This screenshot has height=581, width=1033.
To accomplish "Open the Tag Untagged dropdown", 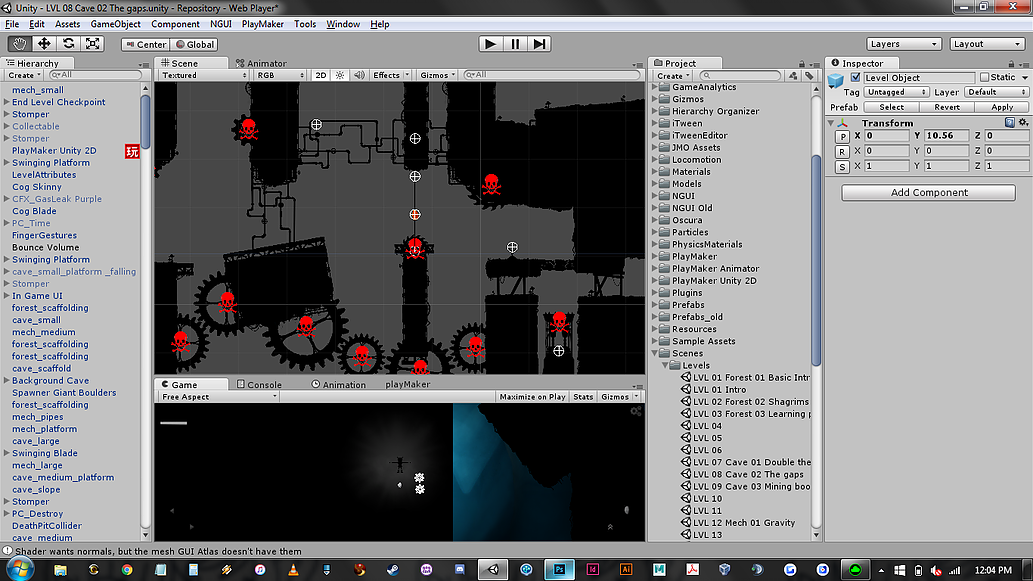I will tap(896, 92).
